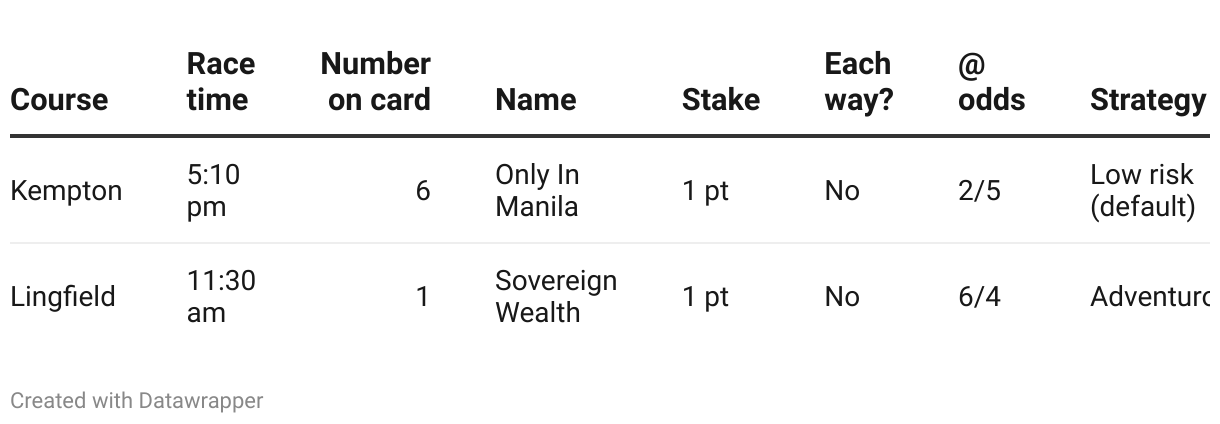Click the Stake column header

720,99
